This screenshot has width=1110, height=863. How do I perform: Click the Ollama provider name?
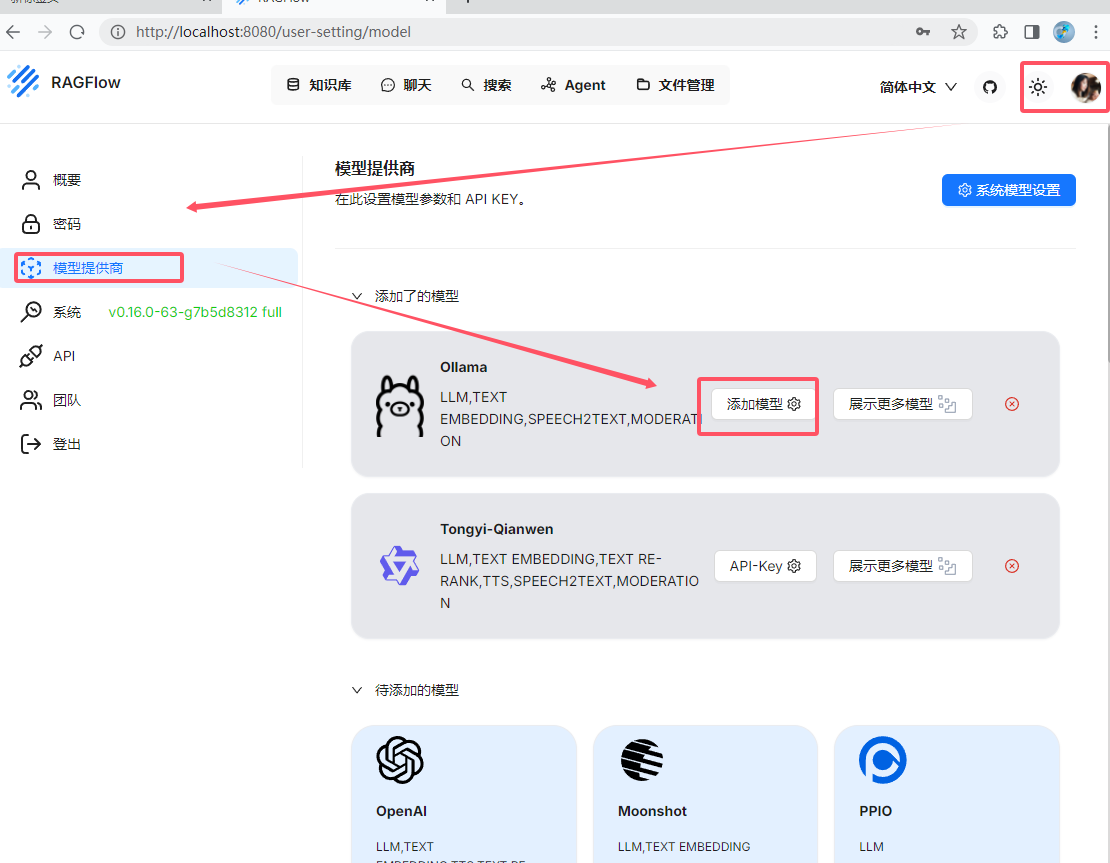point(464,367)
